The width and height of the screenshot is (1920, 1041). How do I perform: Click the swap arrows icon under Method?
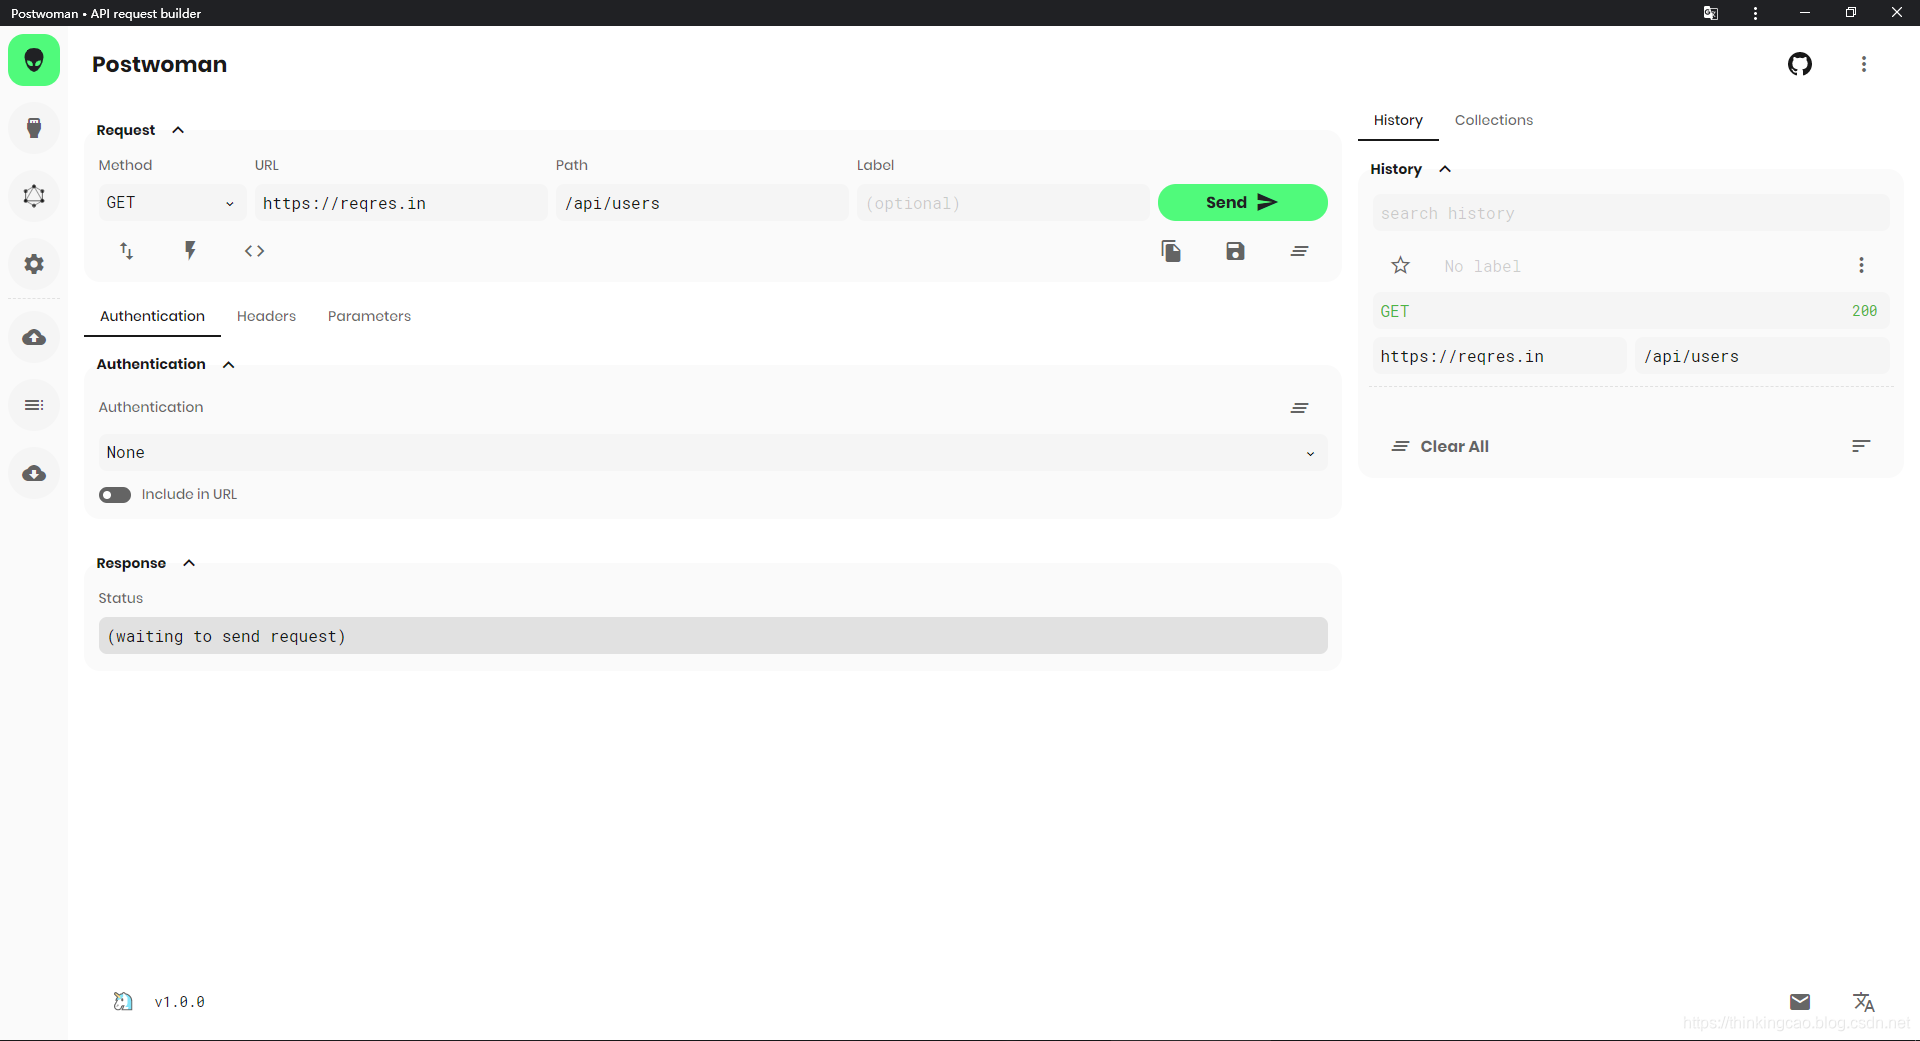tap(126, 251)
